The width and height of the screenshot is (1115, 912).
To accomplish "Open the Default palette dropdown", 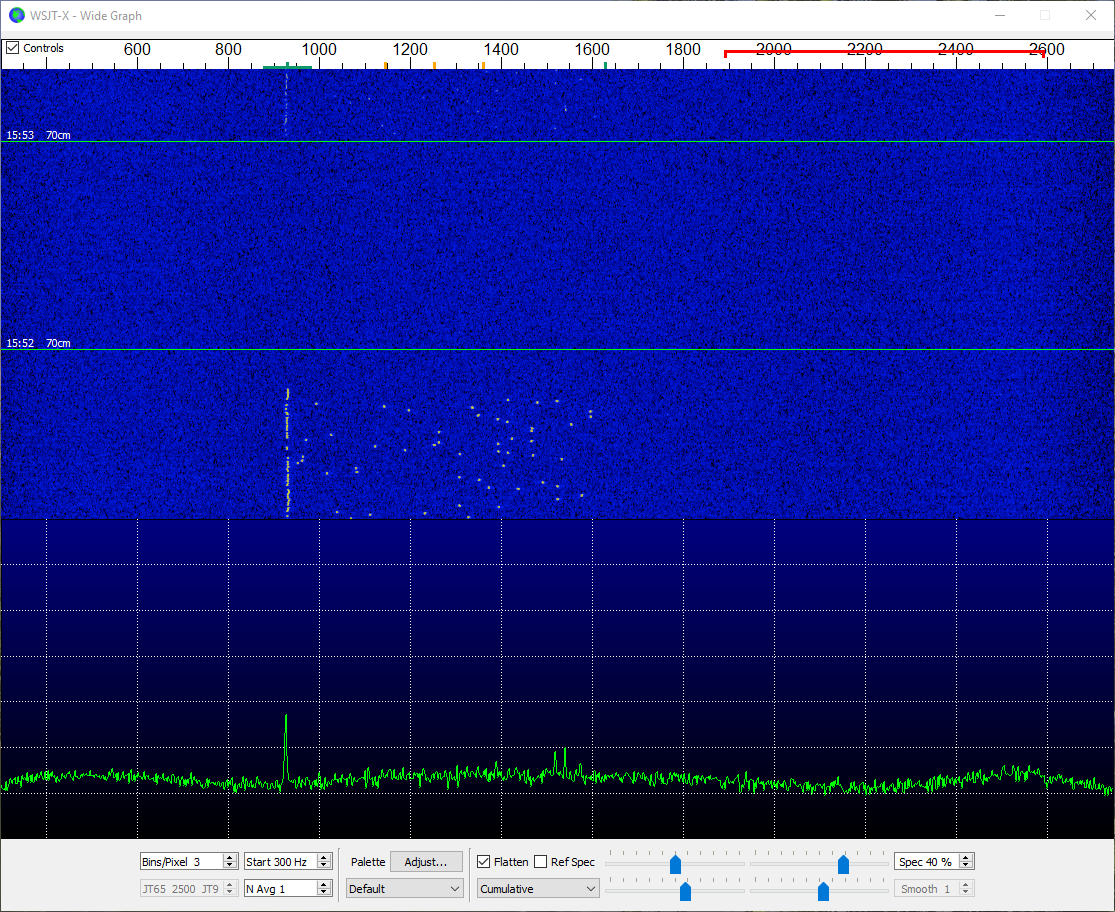I will click(x=405, y=889).
